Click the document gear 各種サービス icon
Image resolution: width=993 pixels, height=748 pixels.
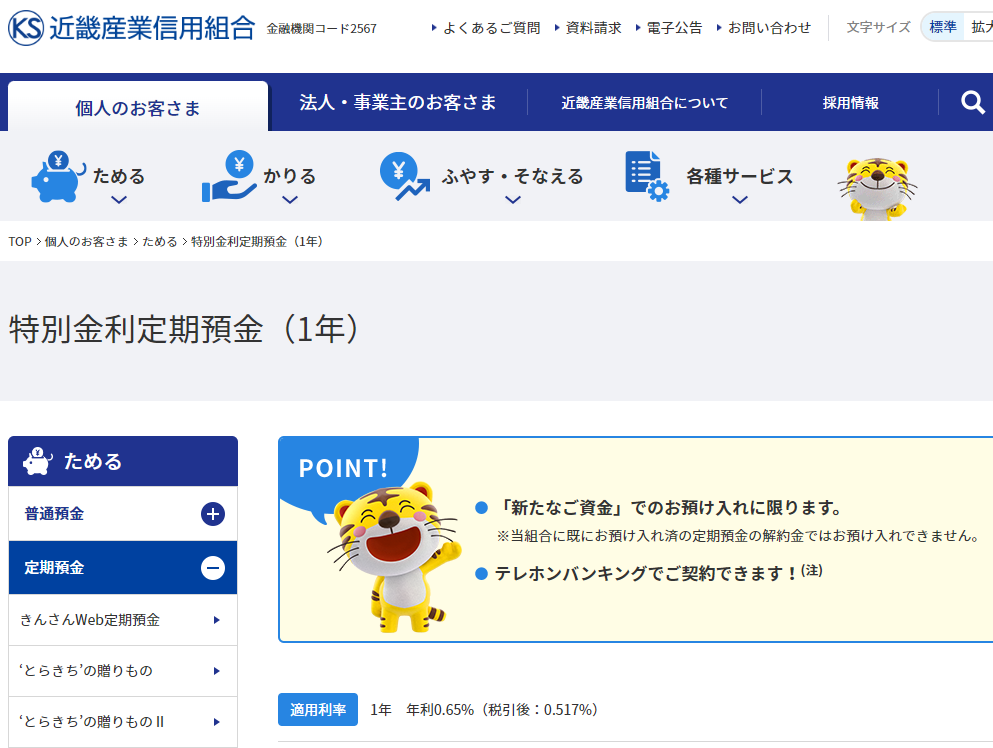[x=647, y=177]
